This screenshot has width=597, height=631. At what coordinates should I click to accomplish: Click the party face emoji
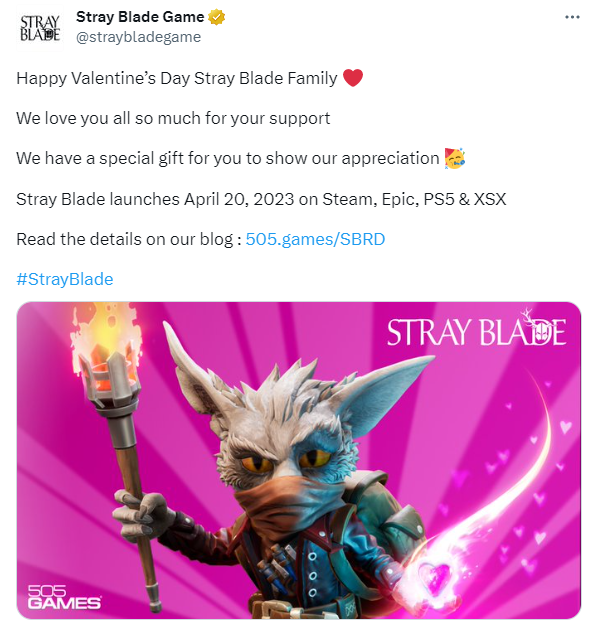pos(455,159)
